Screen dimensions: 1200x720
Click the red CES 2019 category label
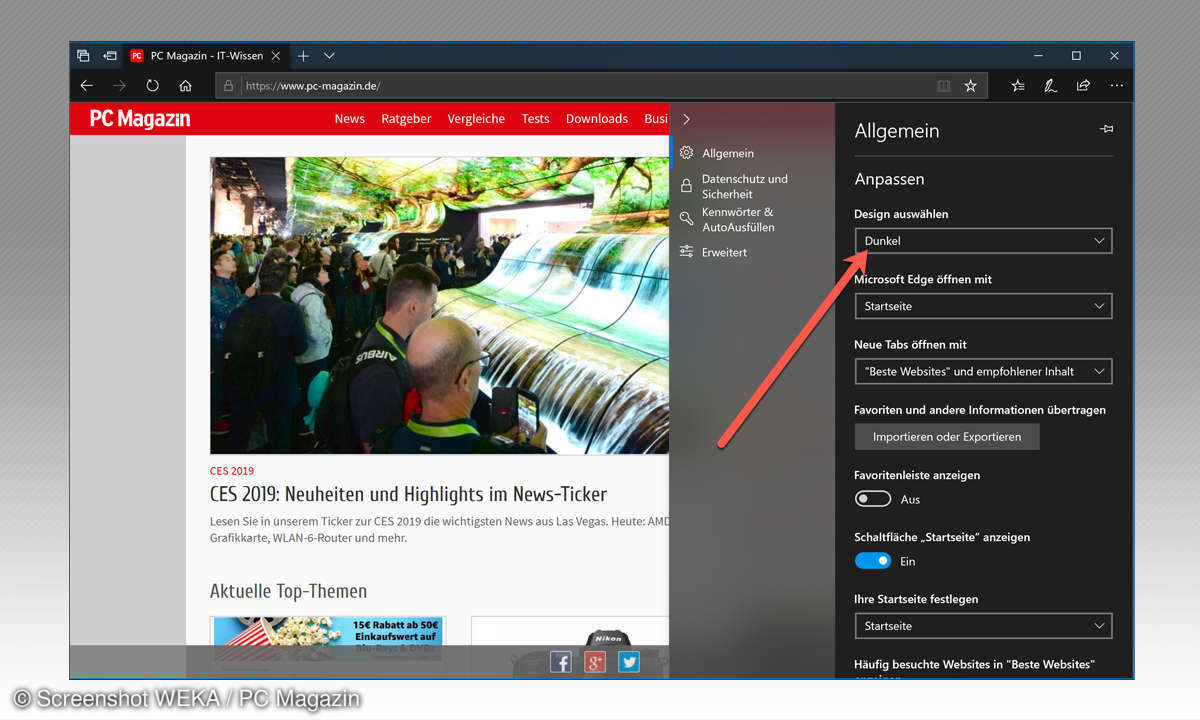(232, 470)
